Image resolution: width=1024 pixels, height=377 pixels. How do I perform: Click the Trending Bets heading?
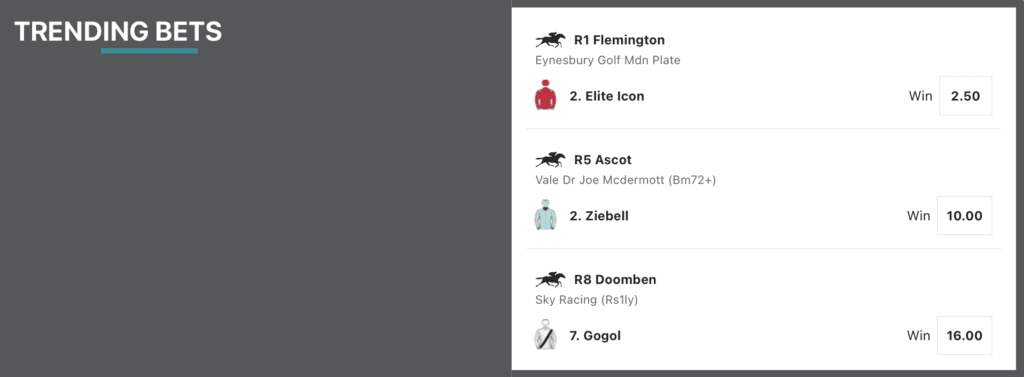(118, 31)
